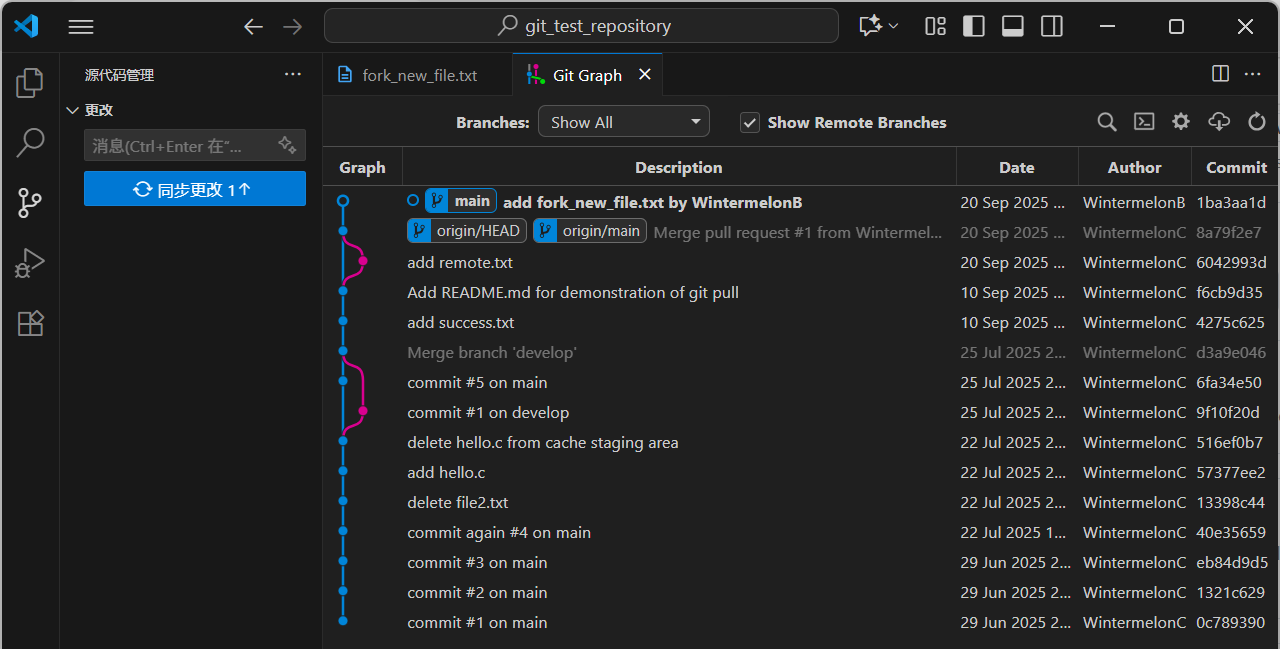Open the Extensions view
The width and height of the screenshot is (1280, 649).
30,323
